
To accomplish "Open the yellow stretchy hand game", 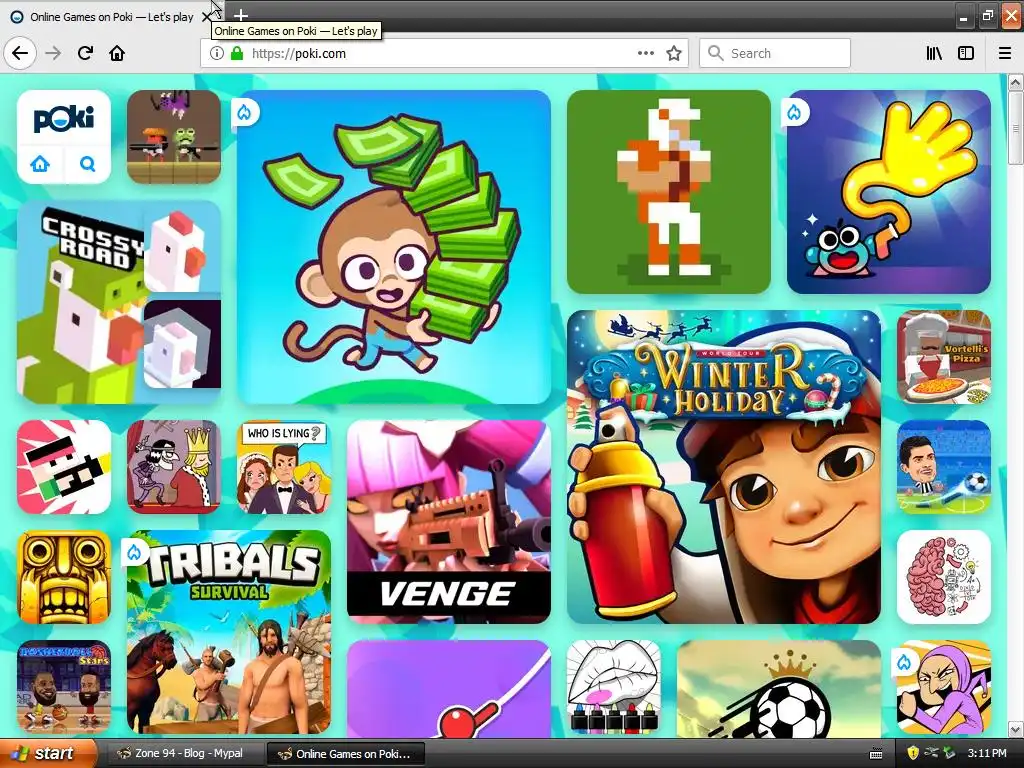I will click(x=889, y=192).
